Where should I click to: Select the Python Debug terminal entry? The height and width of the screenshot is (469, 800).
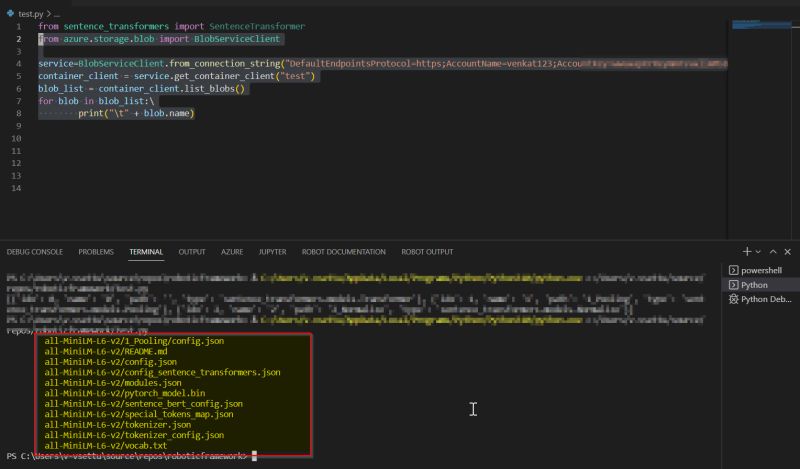pos(760,299)
